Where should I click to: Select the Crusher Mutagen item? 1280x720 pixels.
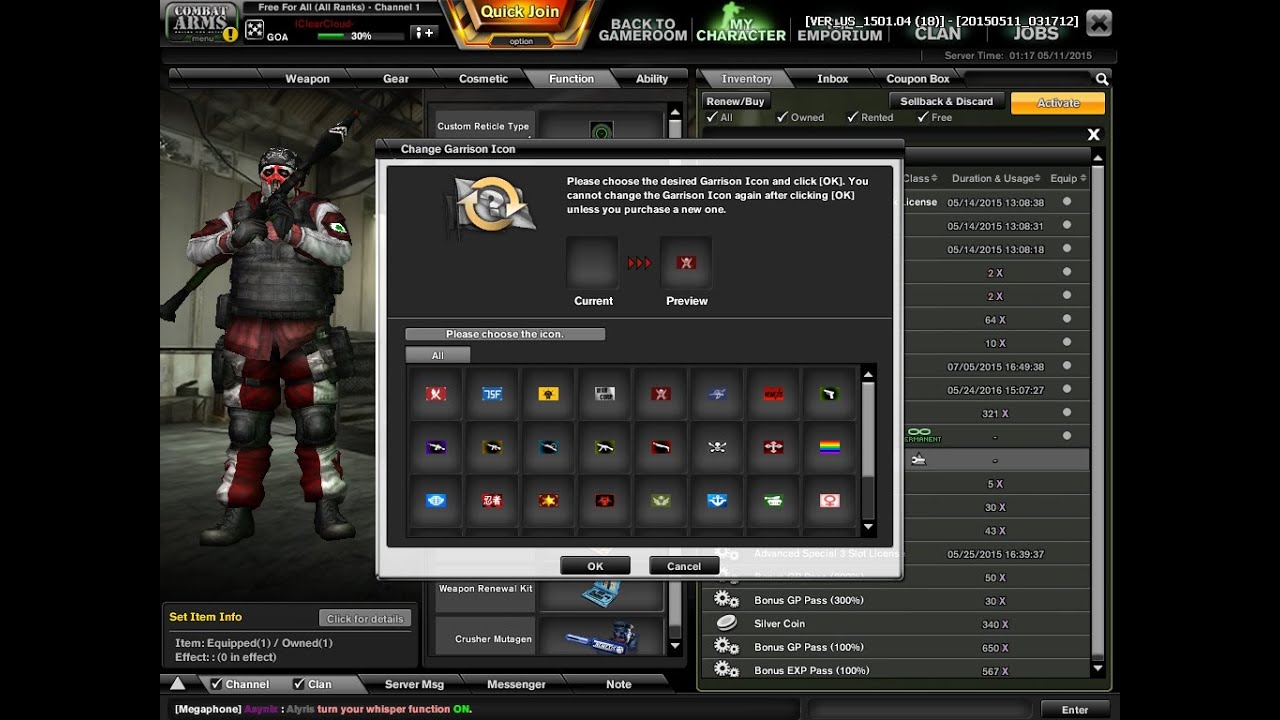(x=601, y=637)
